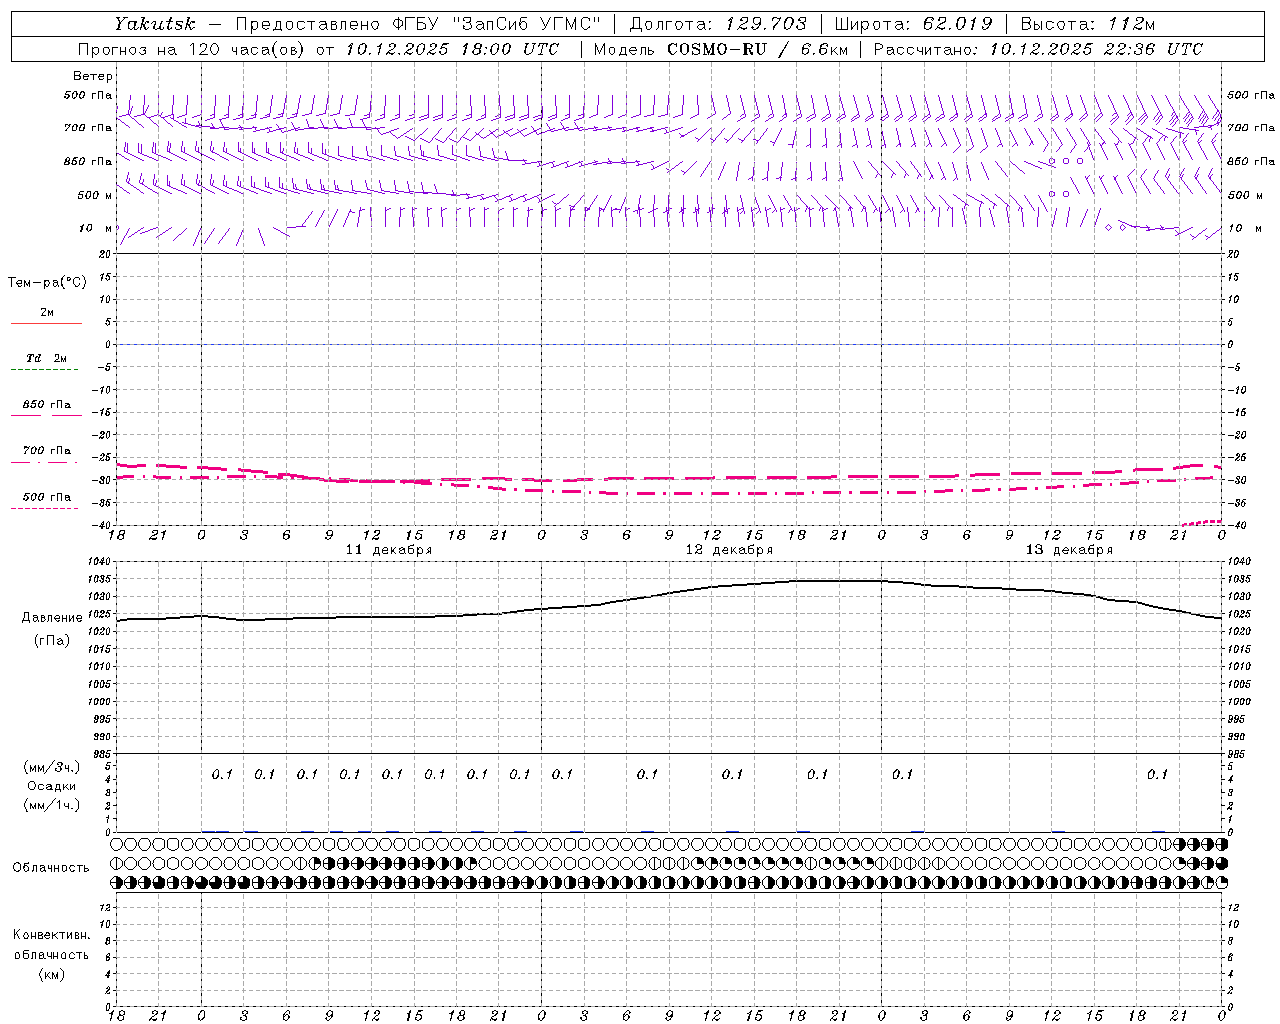1280x1024 pixels.
Task: Click the 'Ветер' wind section label
Action: click(x=93, y=76)
